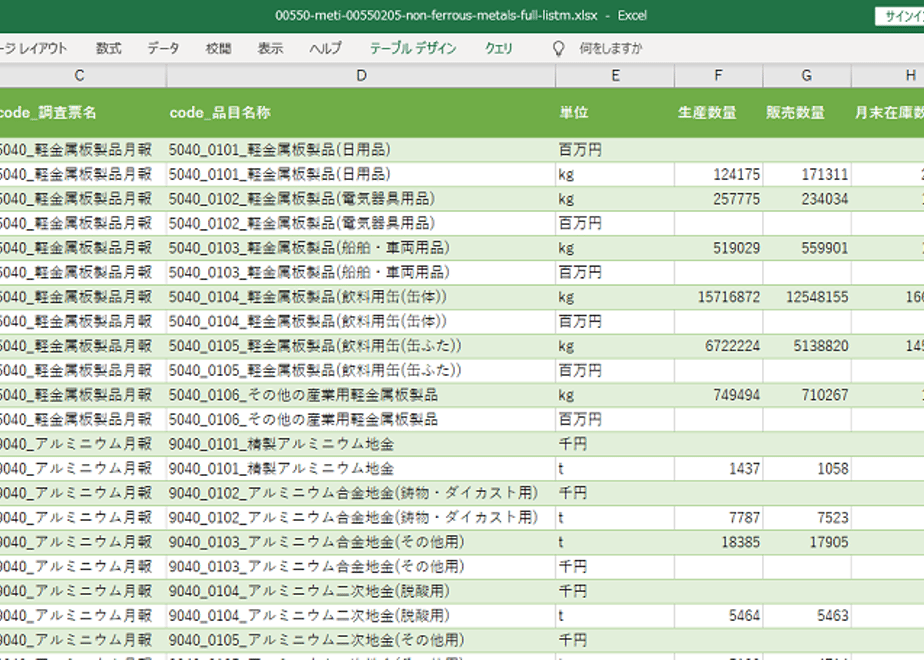924x660 pixels.
Task: Select column D header
Action: click(361, 75)
